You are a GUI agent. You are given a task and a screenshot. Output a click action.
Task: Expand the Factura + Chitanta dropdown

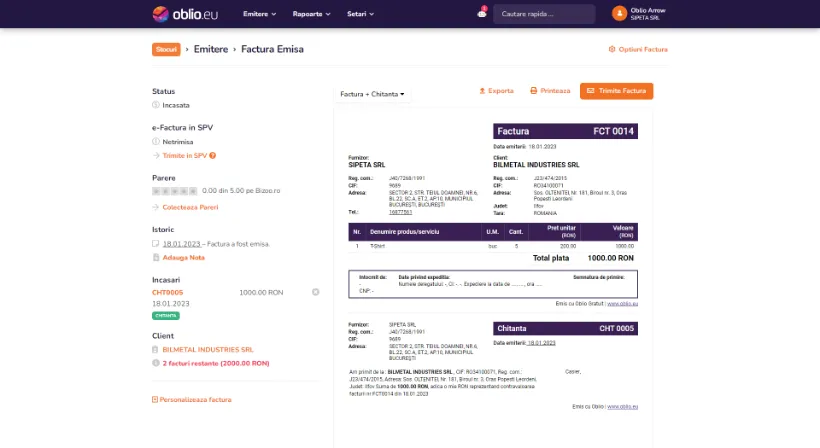[372, 94]
